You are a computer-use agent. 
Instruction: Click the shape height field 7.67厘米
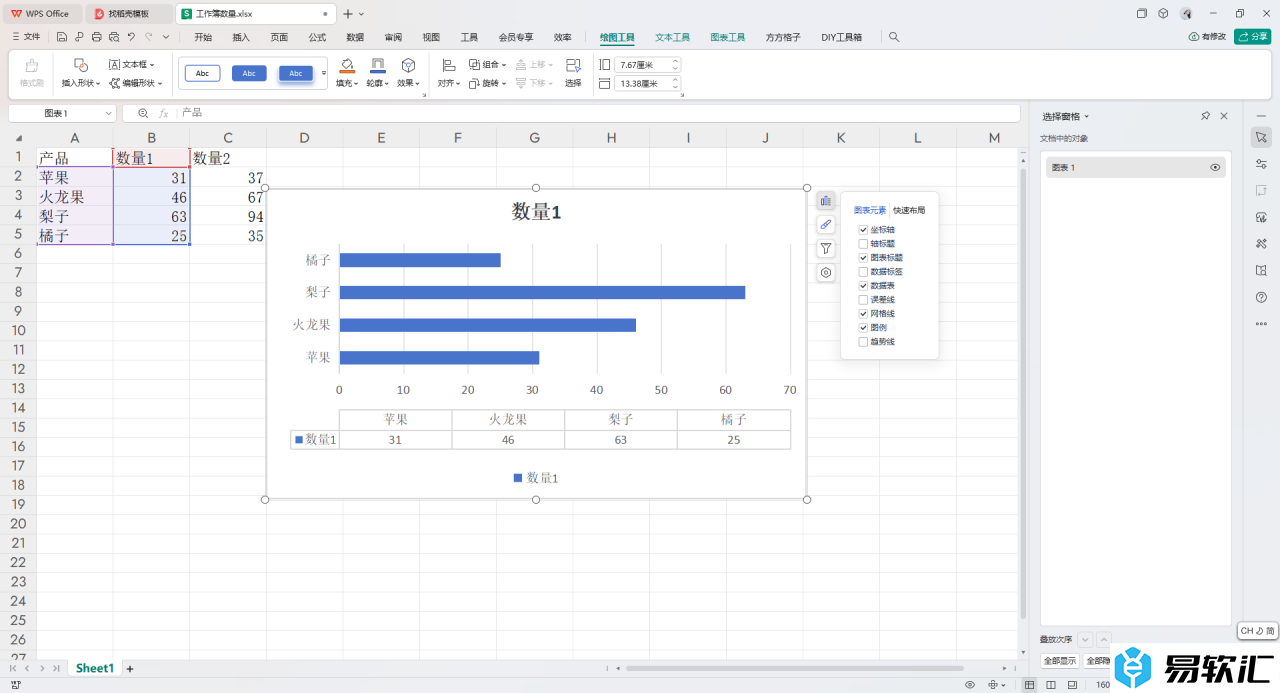point(647,64)
